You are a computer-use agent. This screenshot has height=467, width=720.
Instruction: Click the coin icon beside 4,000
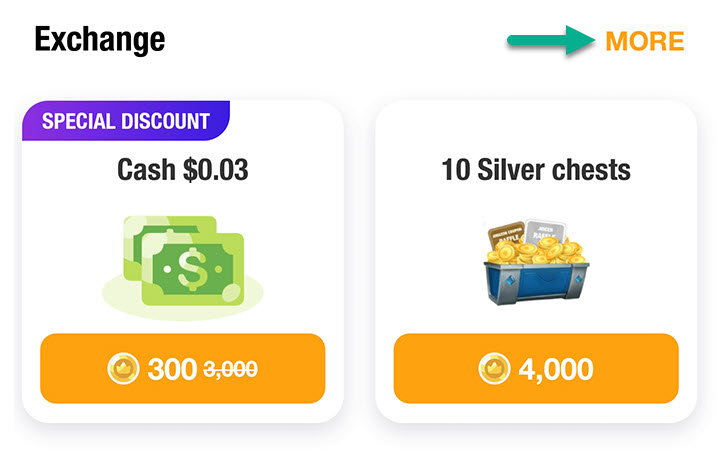click(495, 369)
